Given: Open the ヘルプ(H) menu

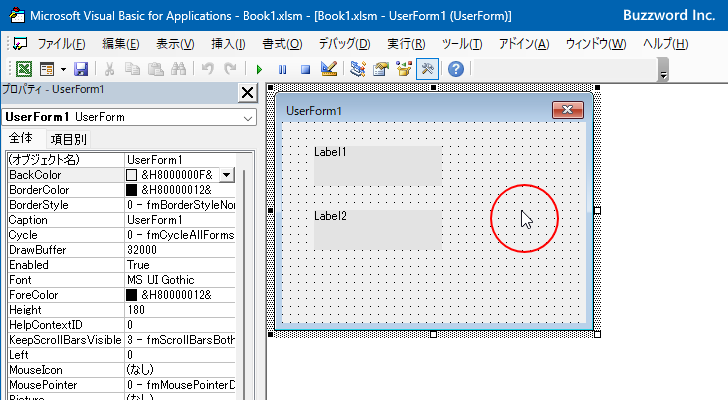Looking at the screenshot, I should click(665, 44).
